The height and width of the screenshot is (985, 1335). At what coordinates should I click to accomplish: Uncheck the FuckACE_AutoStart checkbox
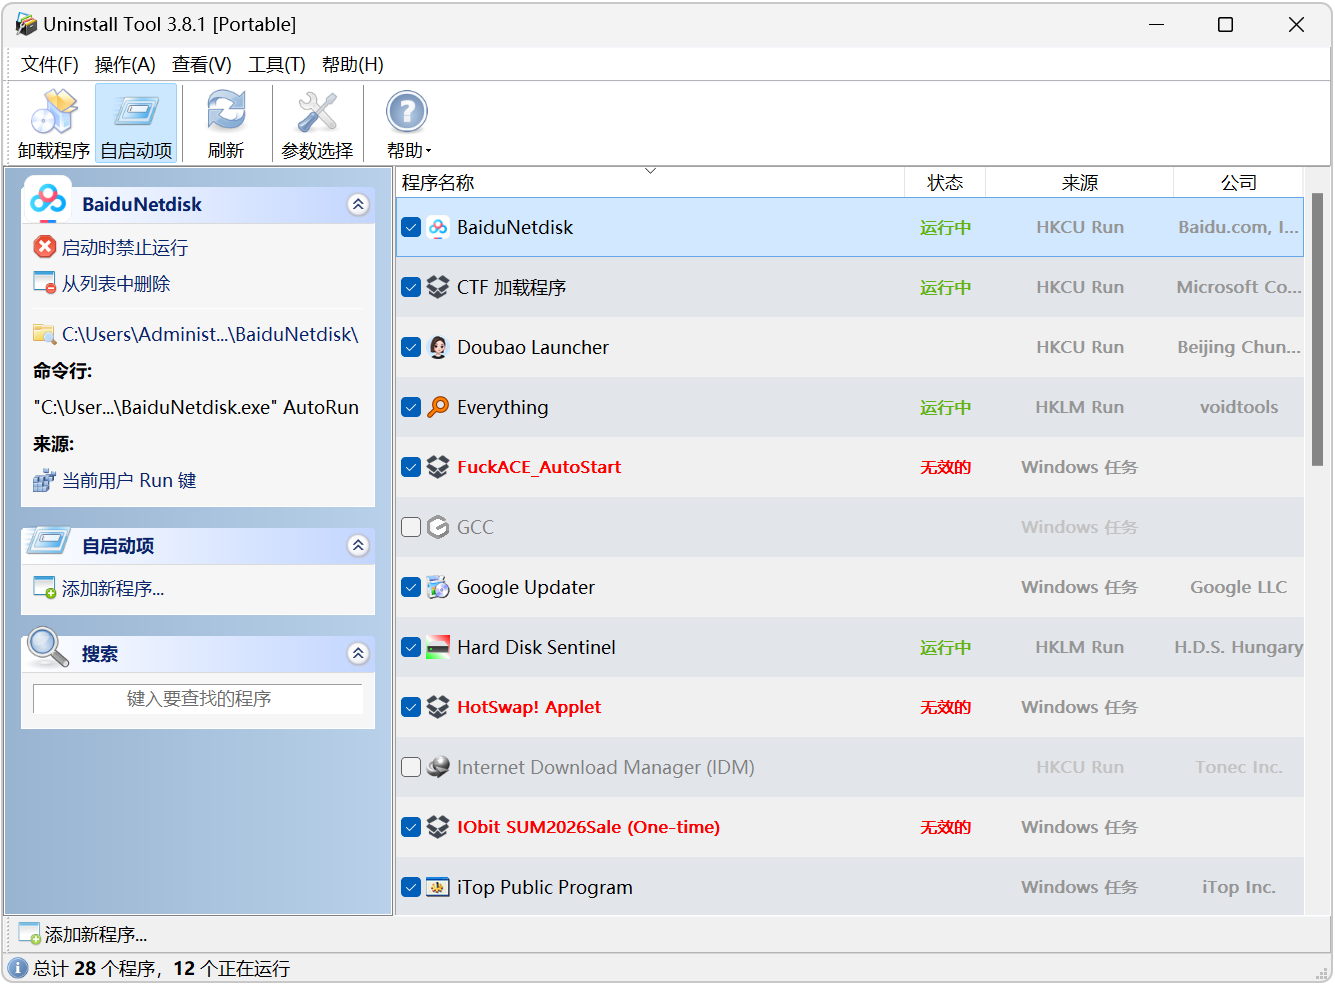click(x=411, y=467)
